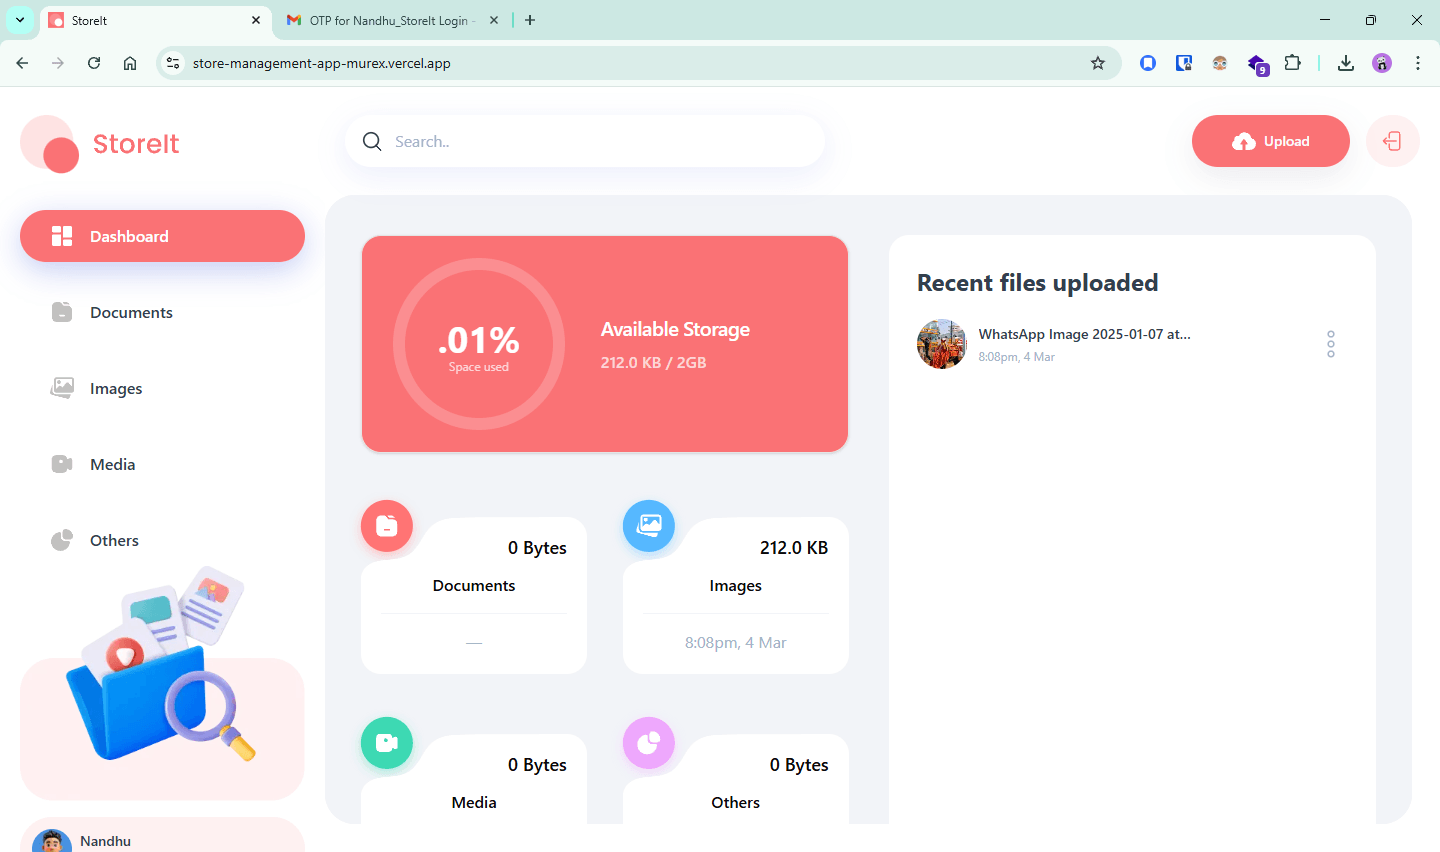Screen dimensions: 1440x852
Task: Click the green Media card icon
Action: point(387,743)
